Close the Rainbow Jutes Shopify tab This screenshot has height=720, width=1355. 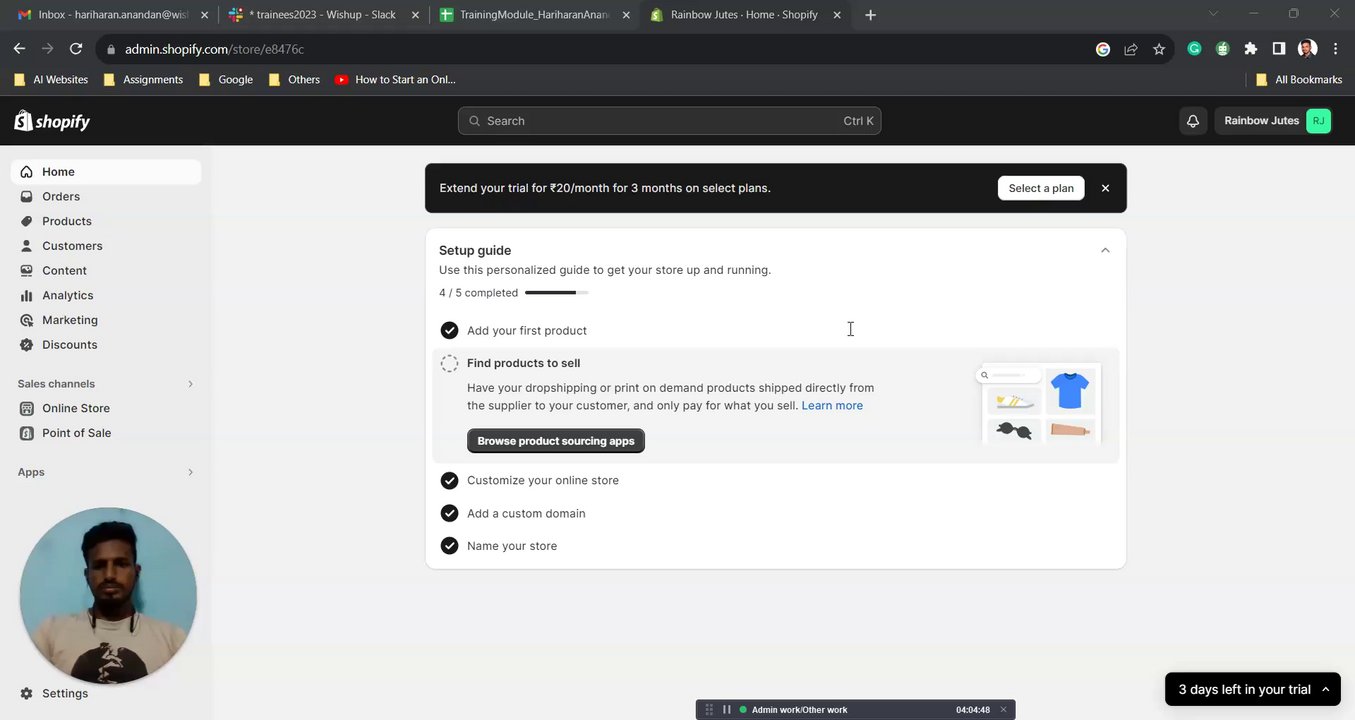[x=837, y=15]
